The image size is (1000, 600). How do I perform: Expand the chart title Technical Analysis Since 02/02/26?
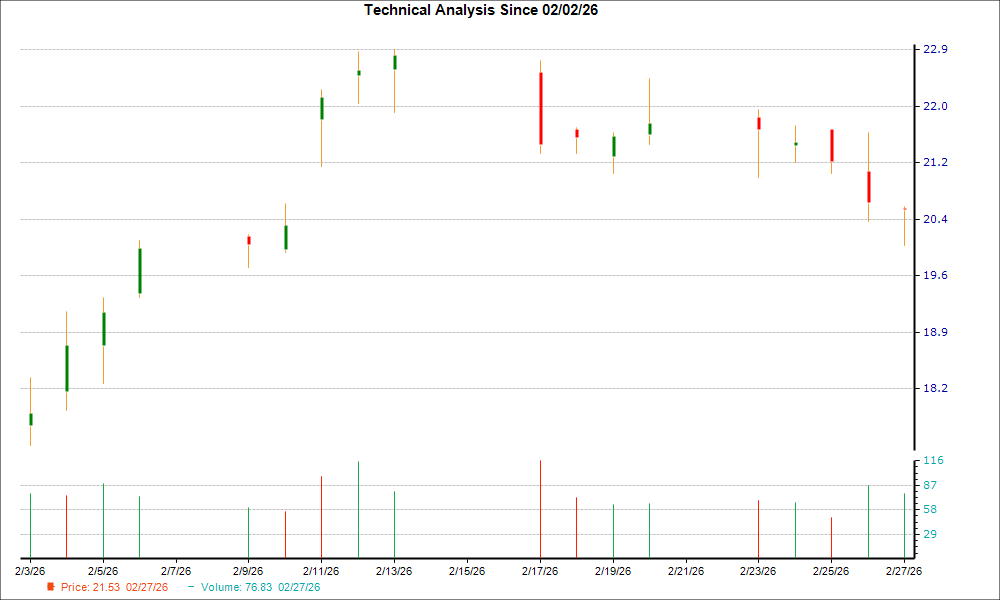click(481, 10)
